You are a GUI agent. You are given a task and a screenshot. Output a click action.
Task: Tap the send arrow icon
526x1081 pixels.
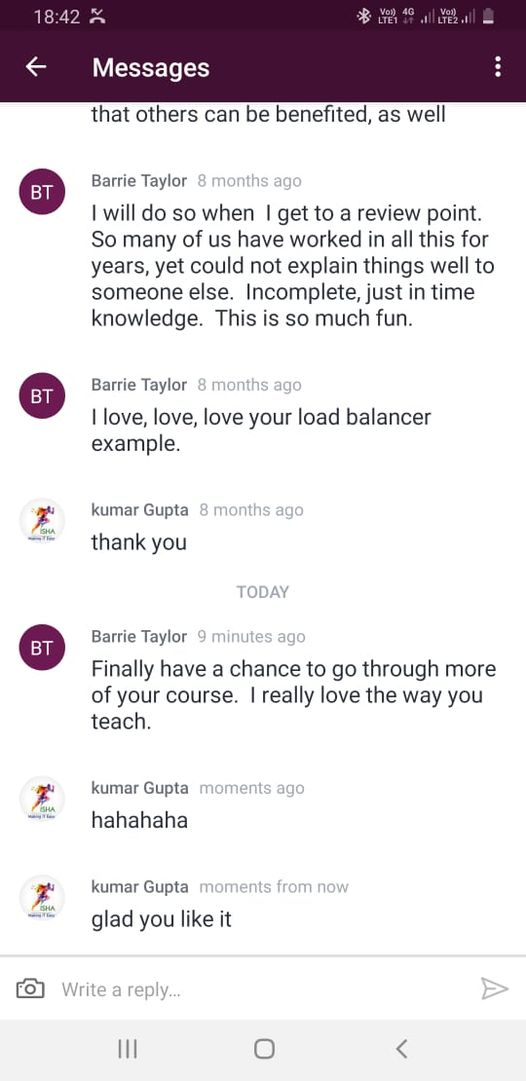(x=494, y=989)
